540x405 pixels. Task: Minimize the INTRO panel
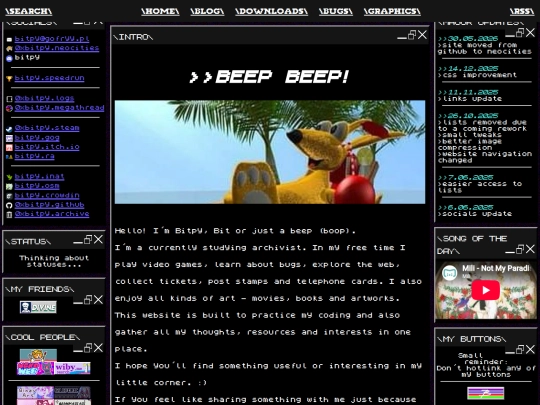(x=402, y=37)
